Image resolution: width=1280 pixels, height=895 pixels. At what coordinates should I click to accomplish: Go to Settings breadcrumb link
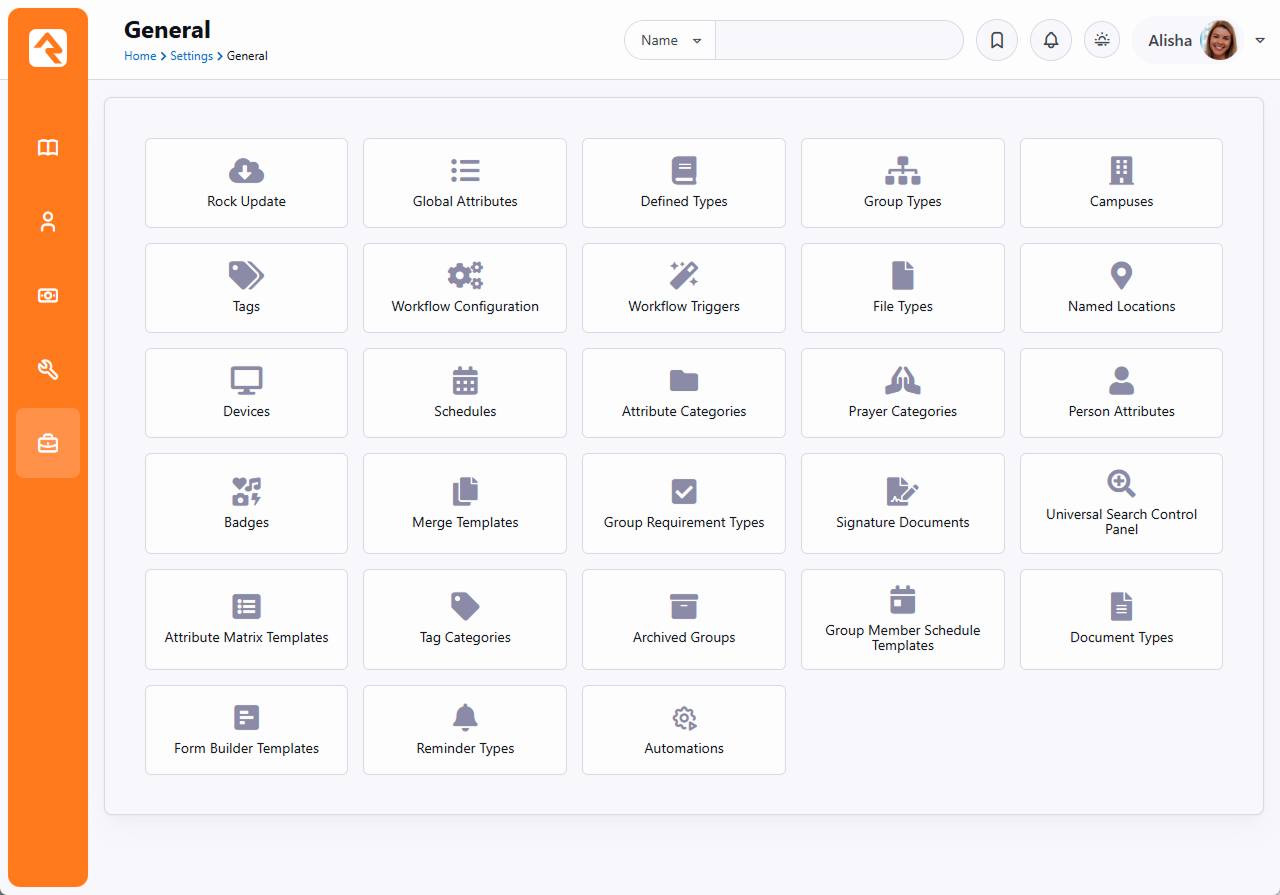(x=191, y=56)
